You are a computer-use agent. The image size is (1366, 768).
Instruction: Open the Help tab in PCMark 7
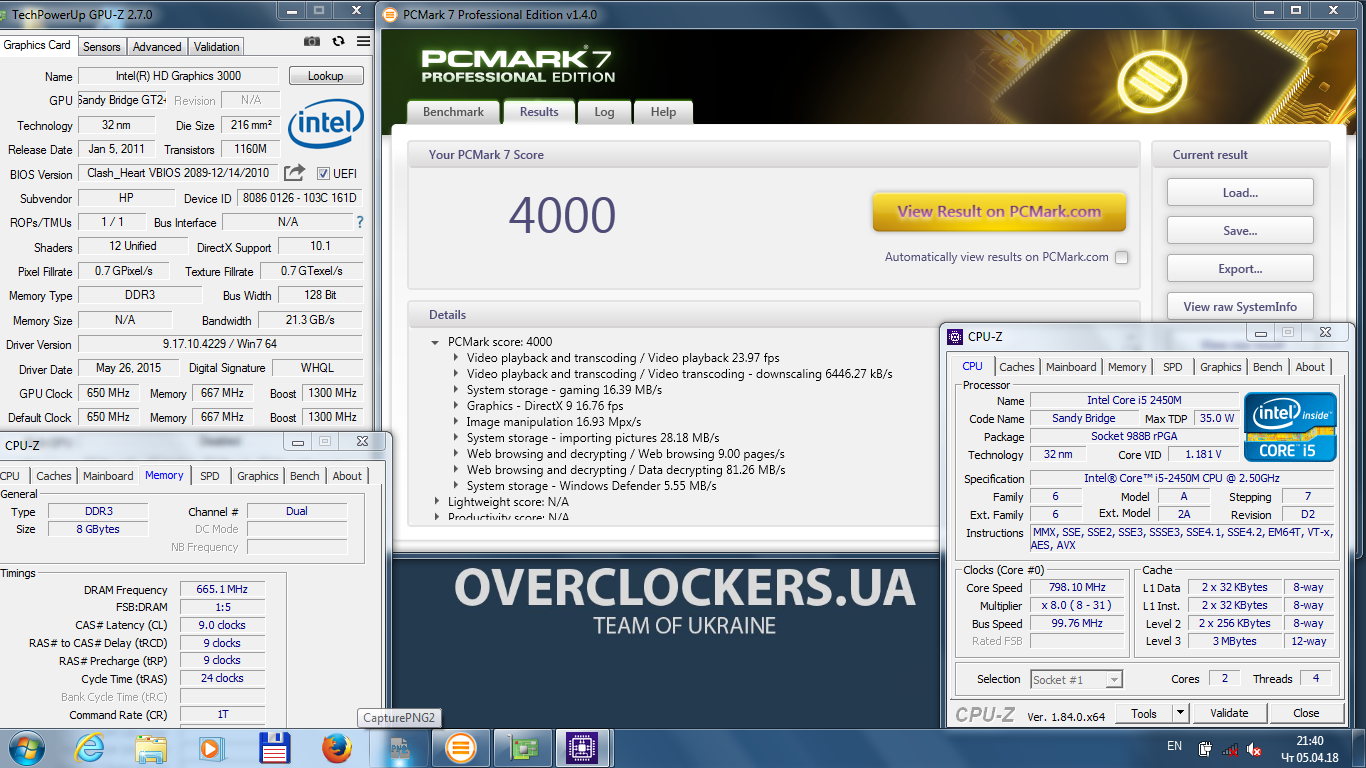663,112
